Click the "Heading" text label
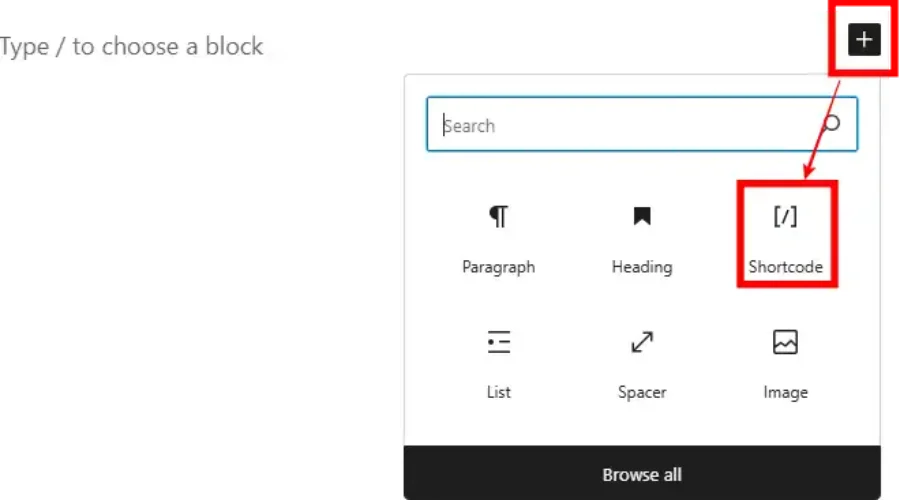Screen dimensions: 900x500 (x=642, y=267)
